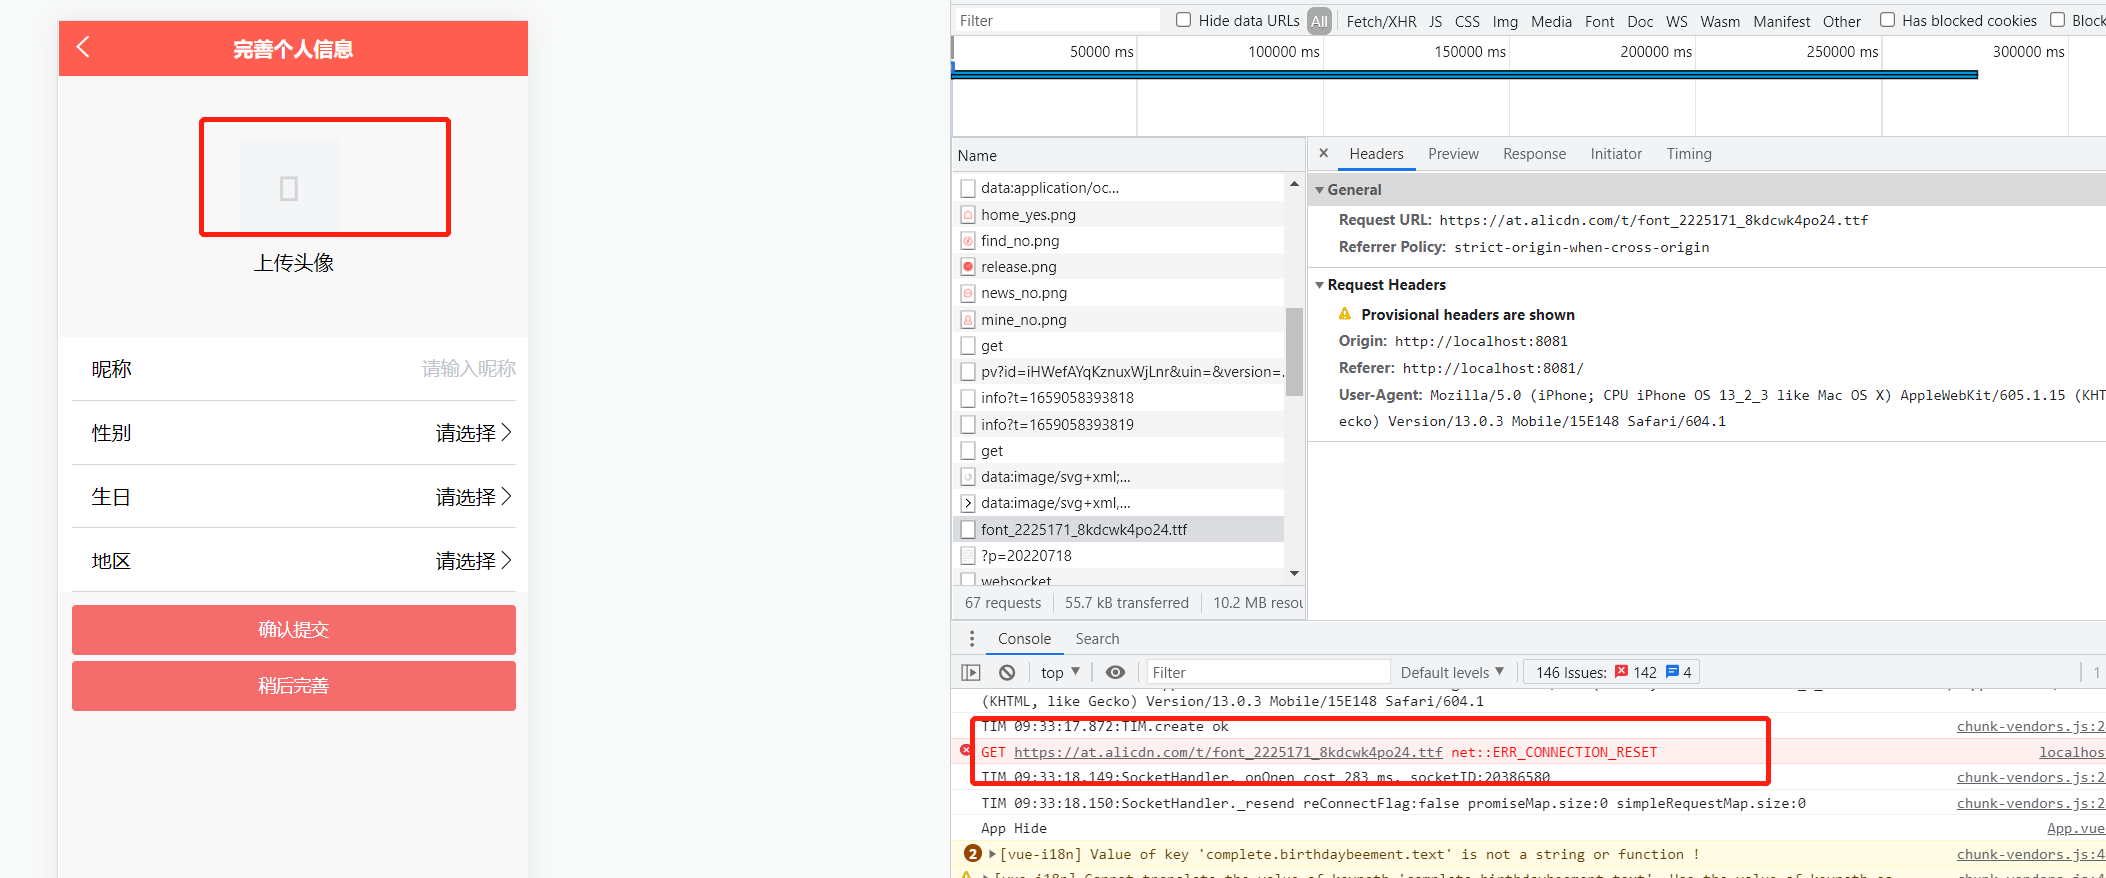Click the 确认提交 submit button

point(294,629)
